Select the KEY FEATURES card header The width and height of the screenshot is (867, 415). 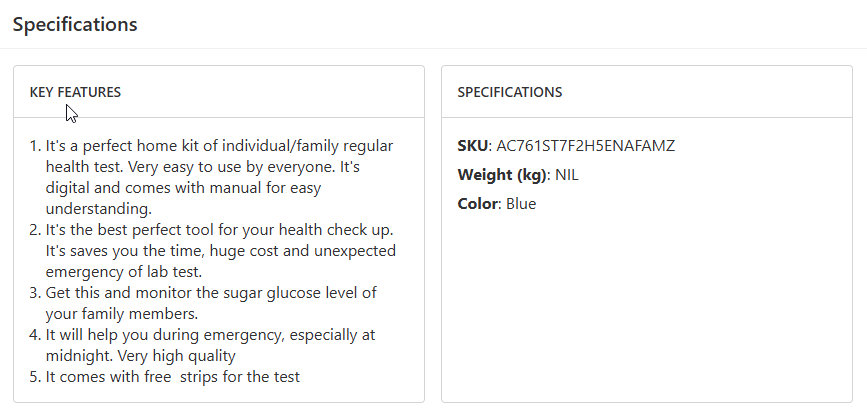point(75,92)
